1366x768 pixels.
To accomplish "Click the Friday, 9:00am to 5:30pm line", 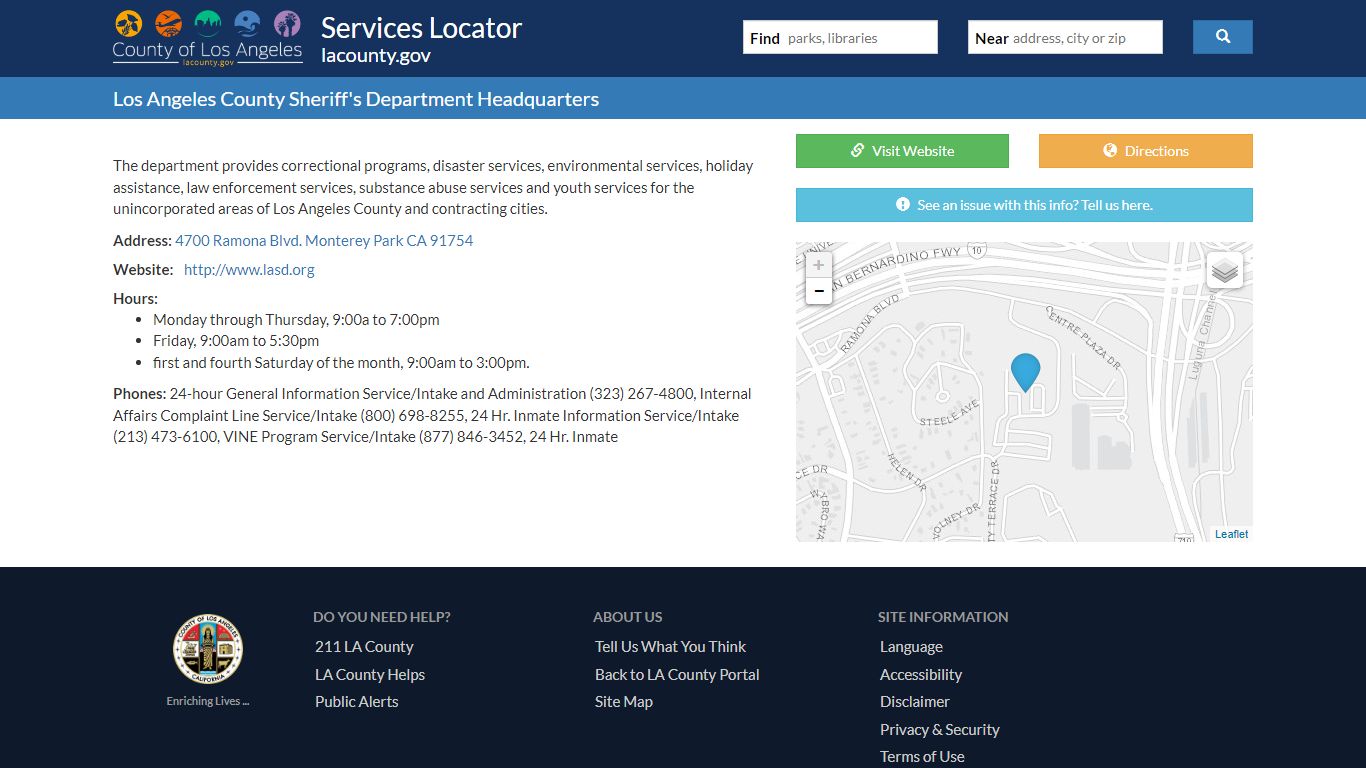I will click(x=236, y=341).
